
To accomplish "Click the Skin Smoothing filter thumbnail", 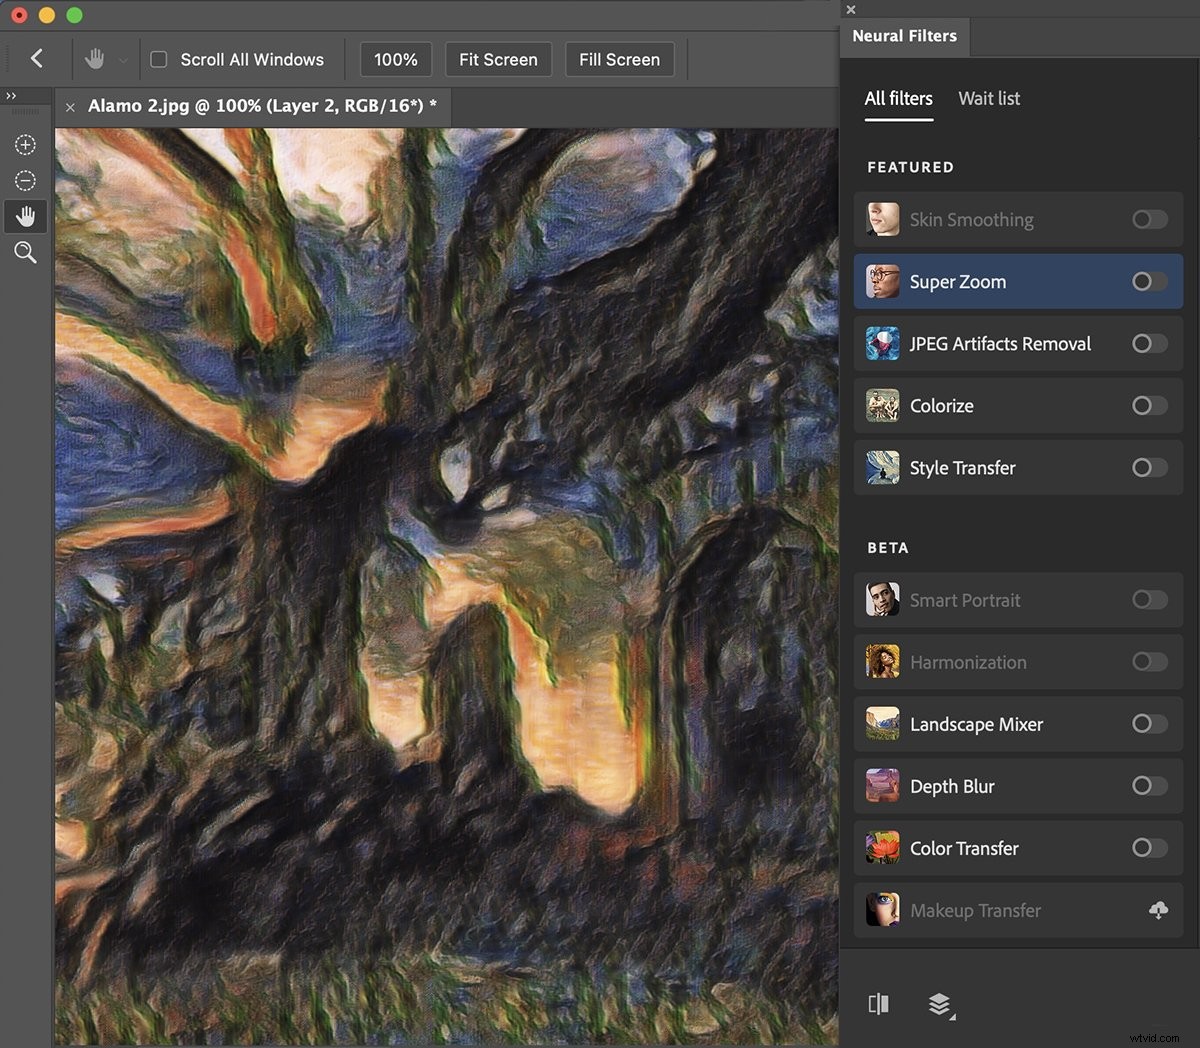I will pyautogui.click(x=882, y=219).
